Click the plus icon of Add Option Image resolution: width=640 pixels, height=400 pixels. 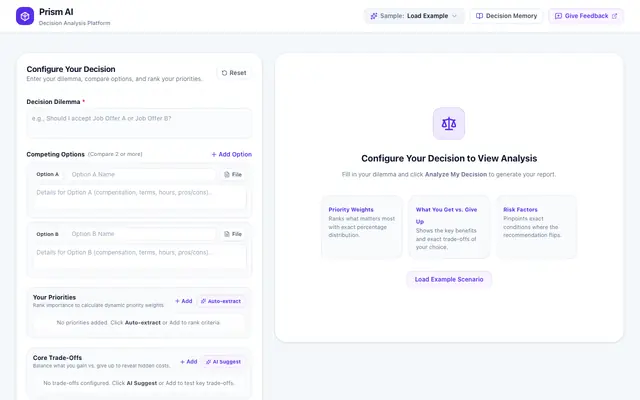point(214,155)
